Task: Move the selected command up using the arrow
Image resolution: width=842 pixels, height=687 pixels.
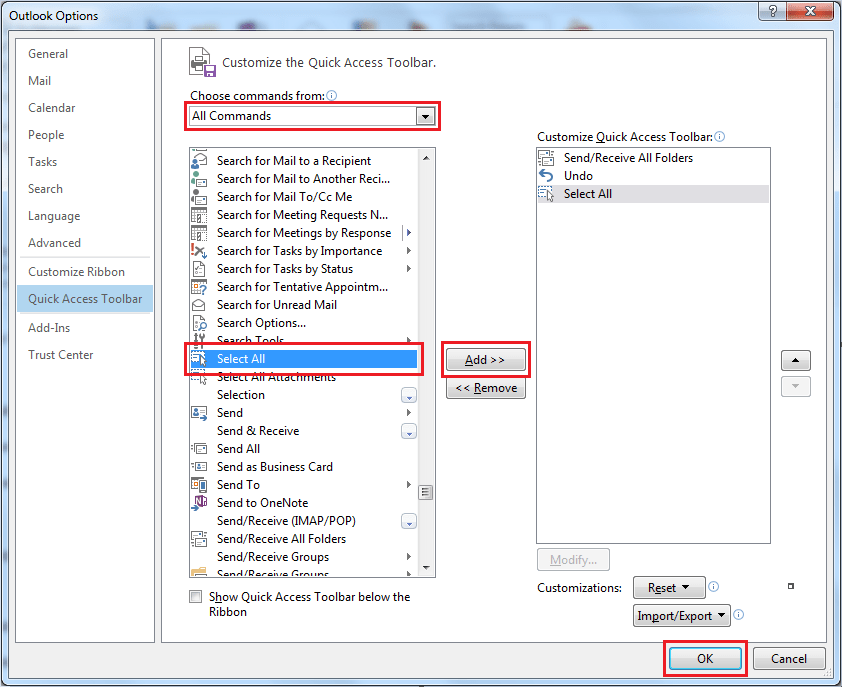Action: coord(795,360)
